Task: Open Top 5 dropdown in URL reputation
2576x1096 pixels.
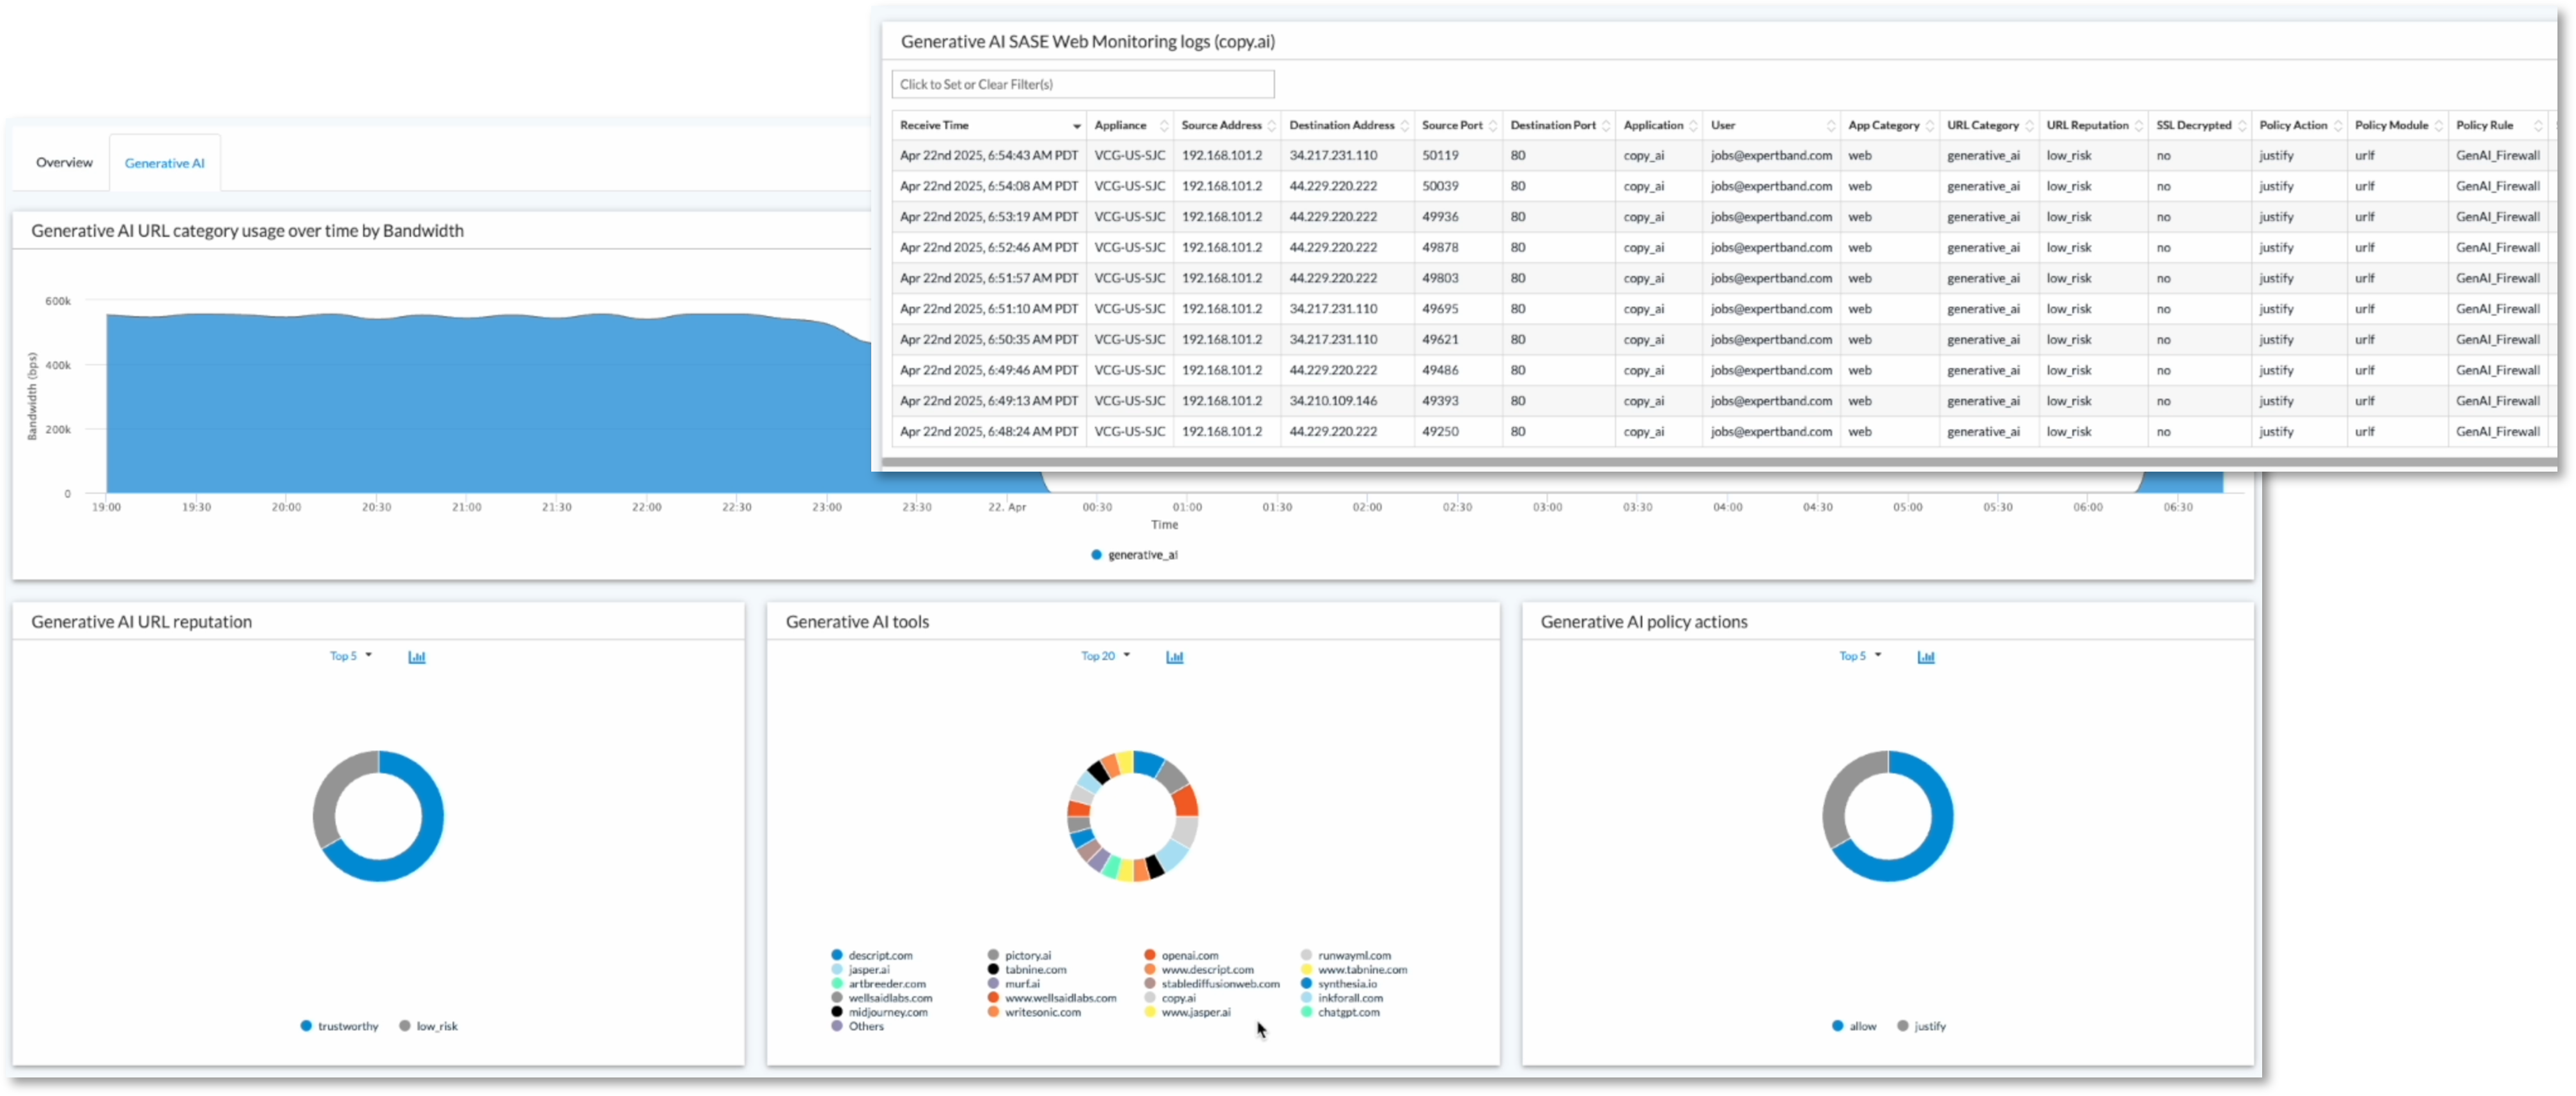Action: coord(350,656)
